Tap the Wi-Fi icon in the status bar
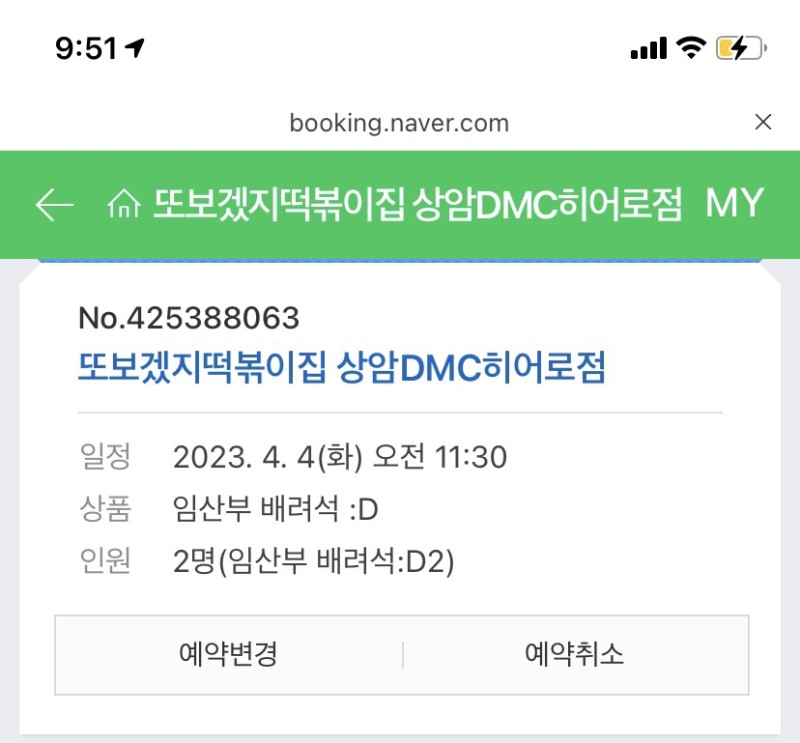The image size is (800, 743). click(x=691, y=46)
